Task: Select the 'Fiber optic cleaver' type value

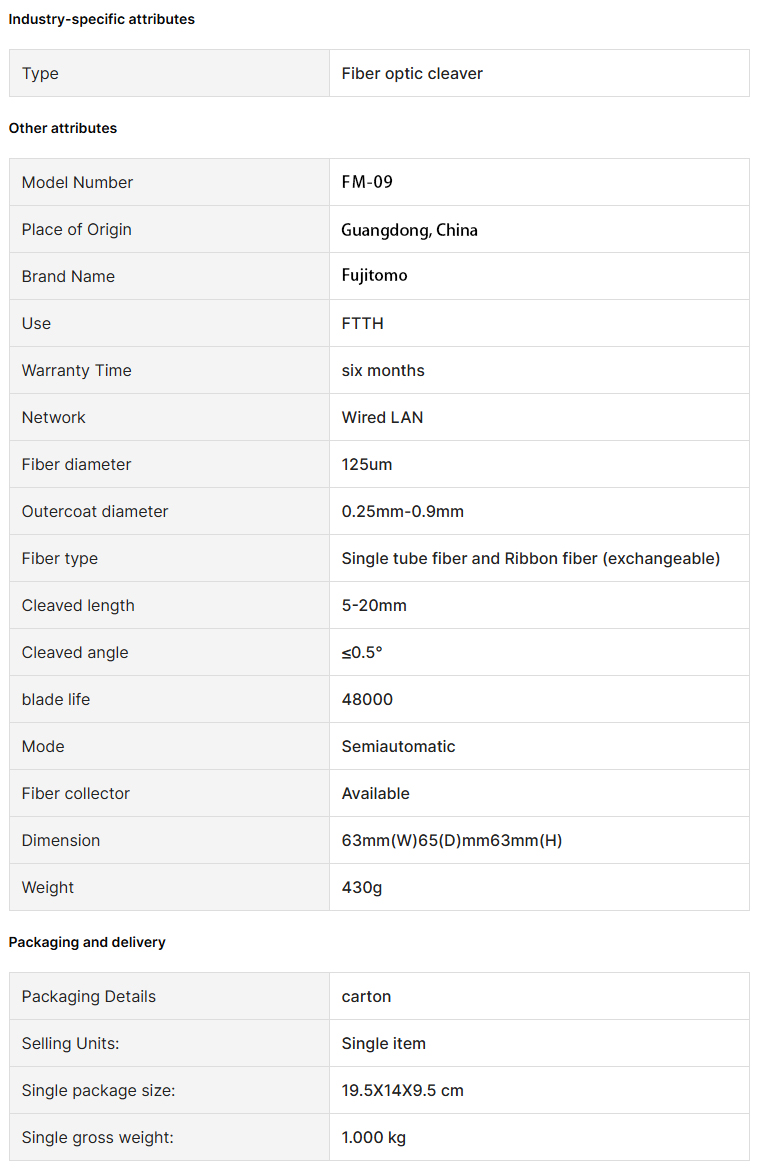Action: 412,74
